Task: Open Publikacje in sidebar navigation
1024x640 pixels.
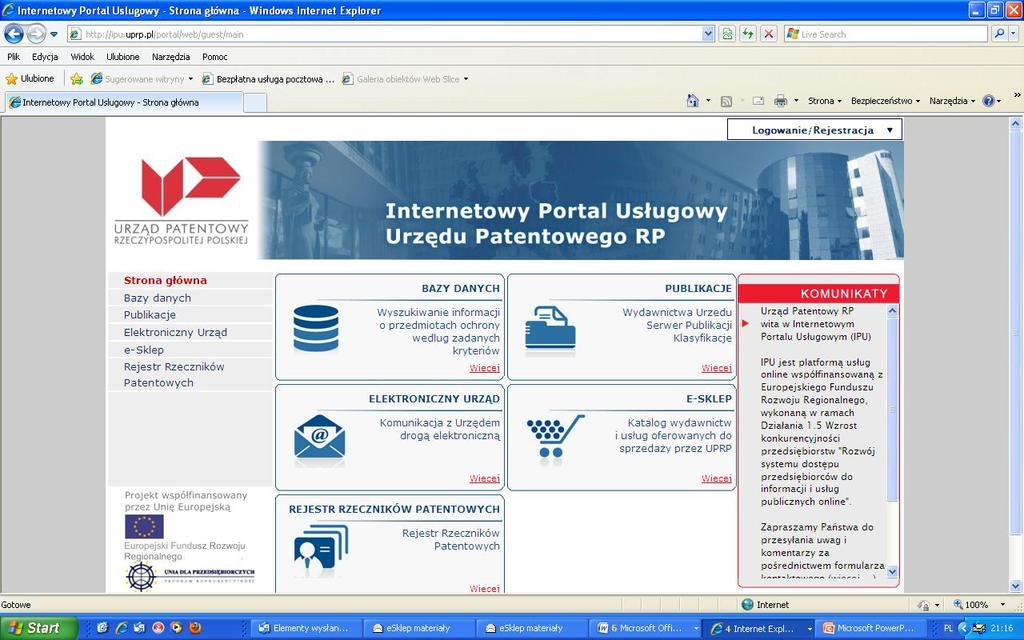Action: (x=150, y=315)
